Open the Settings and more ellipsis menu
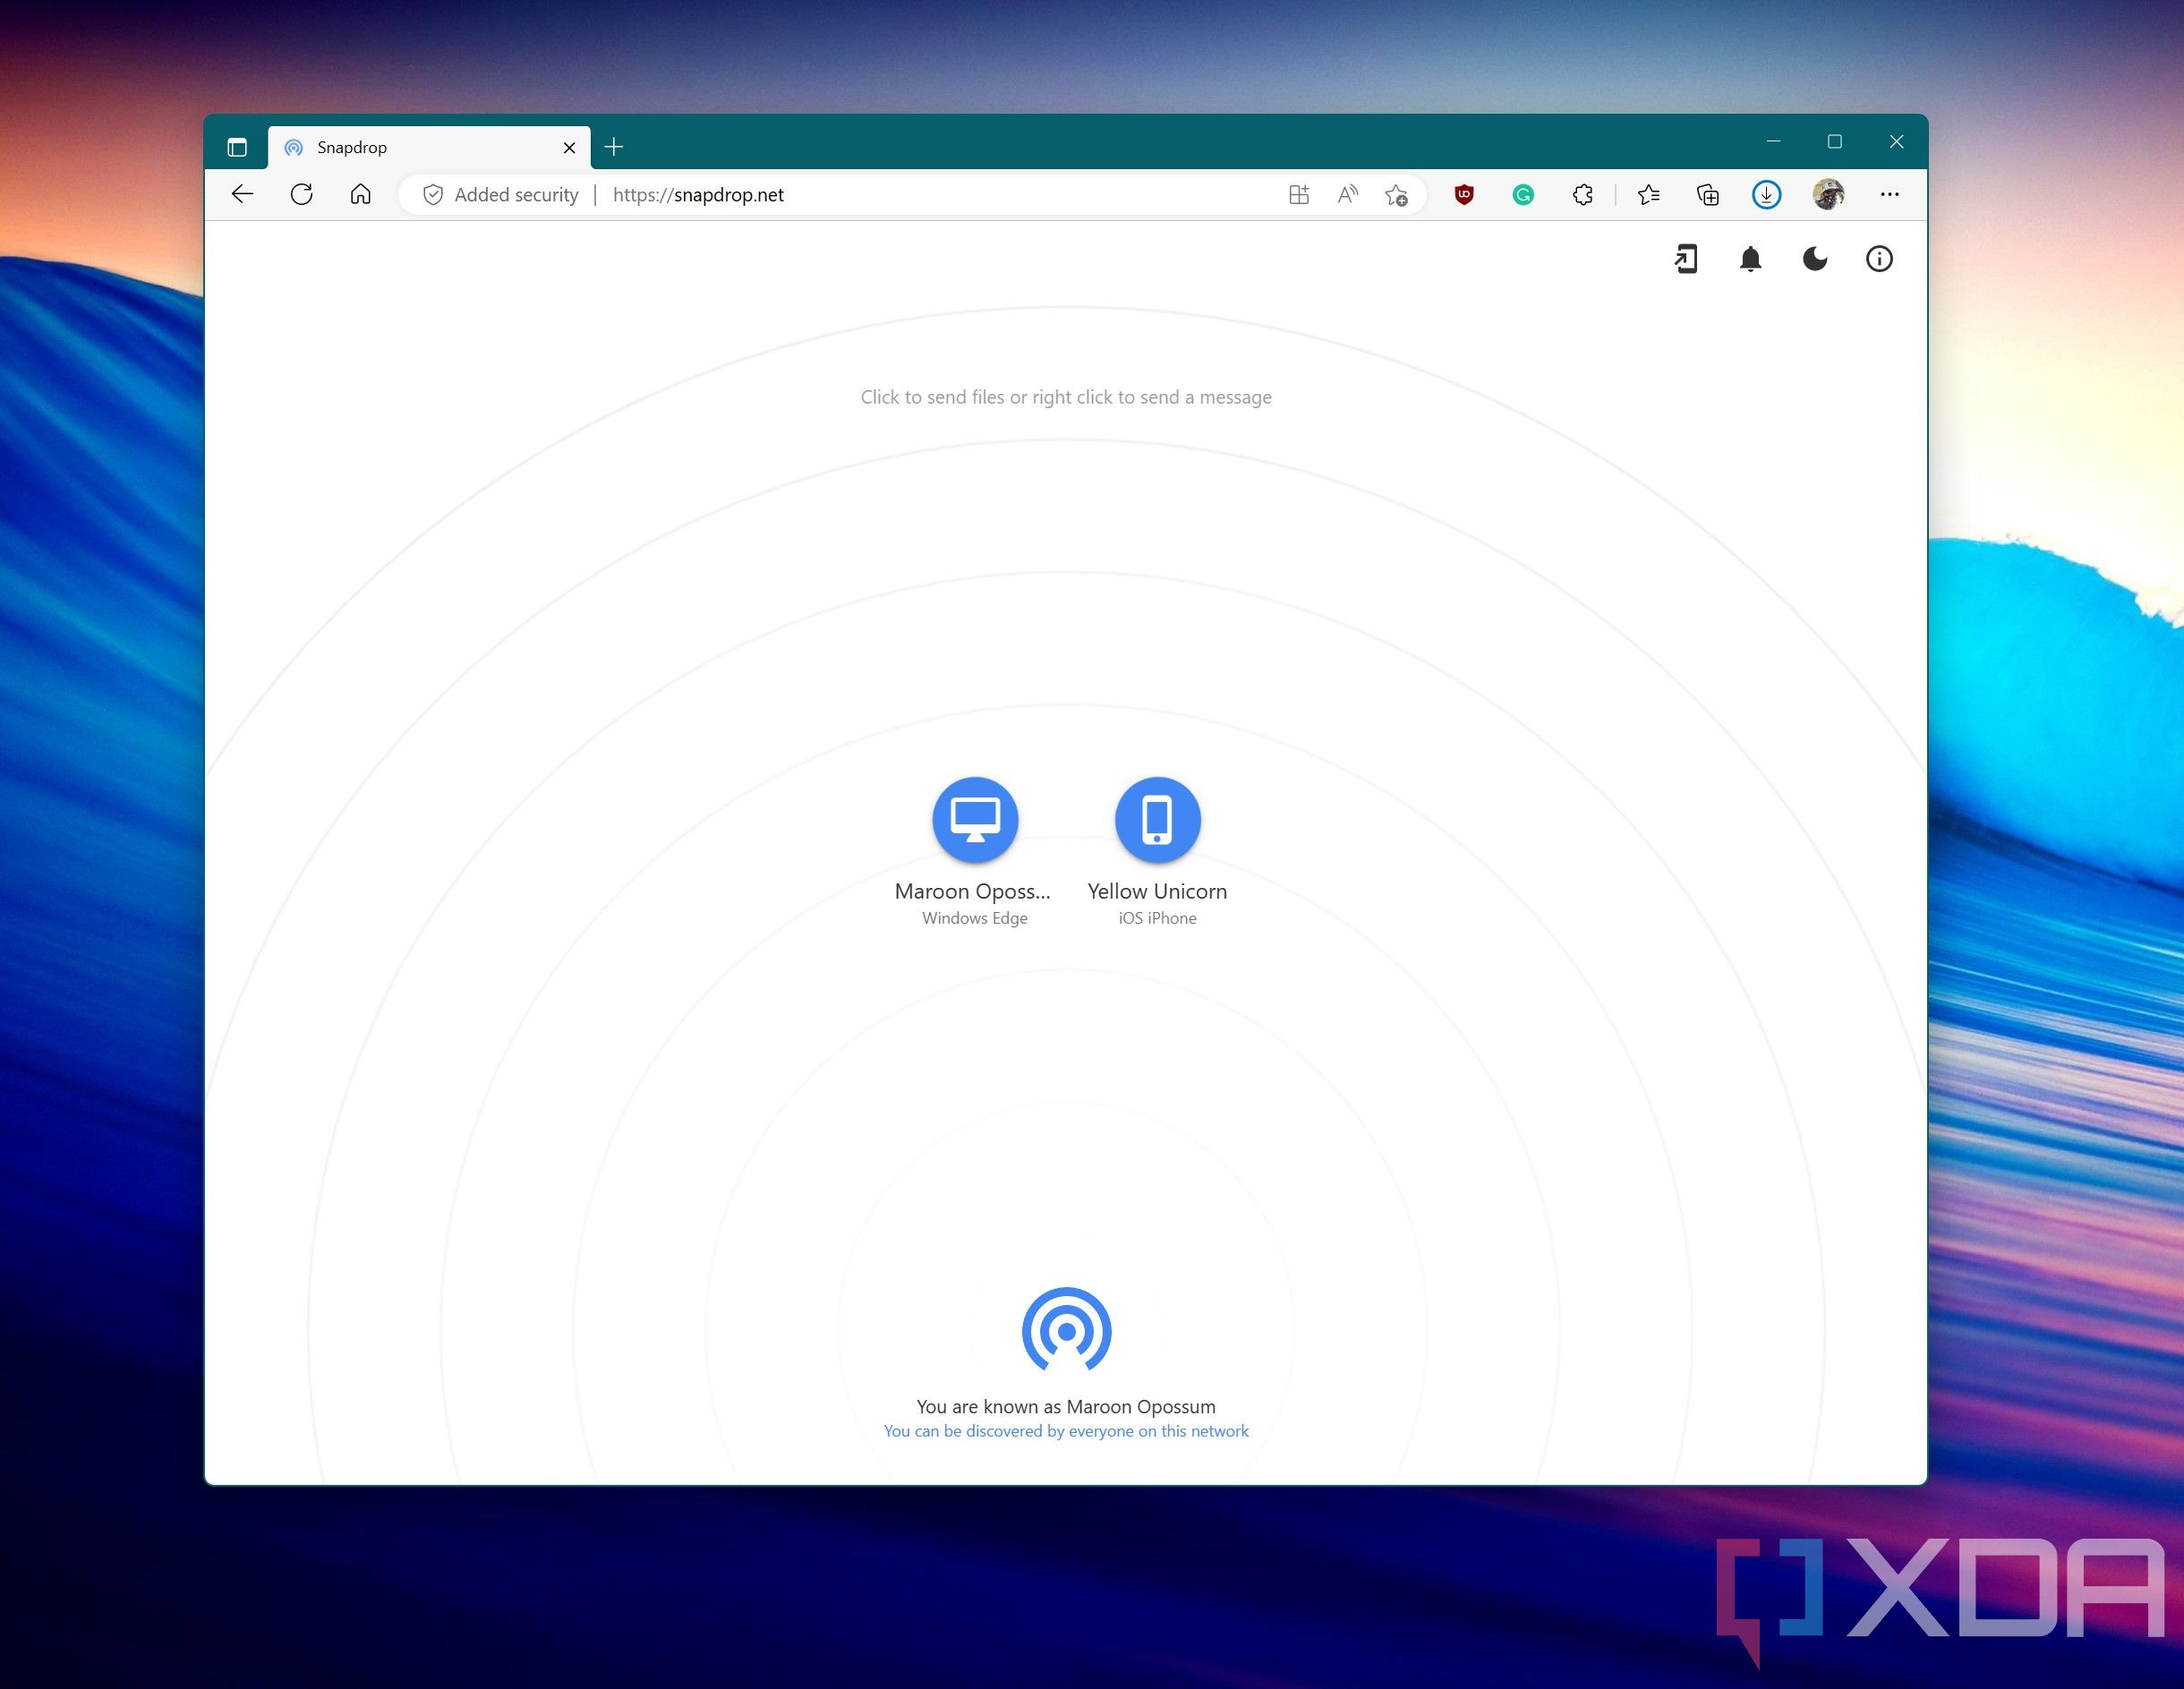The height and width of the screenshot is (1689, 2184). click(x=1889, y=195)
